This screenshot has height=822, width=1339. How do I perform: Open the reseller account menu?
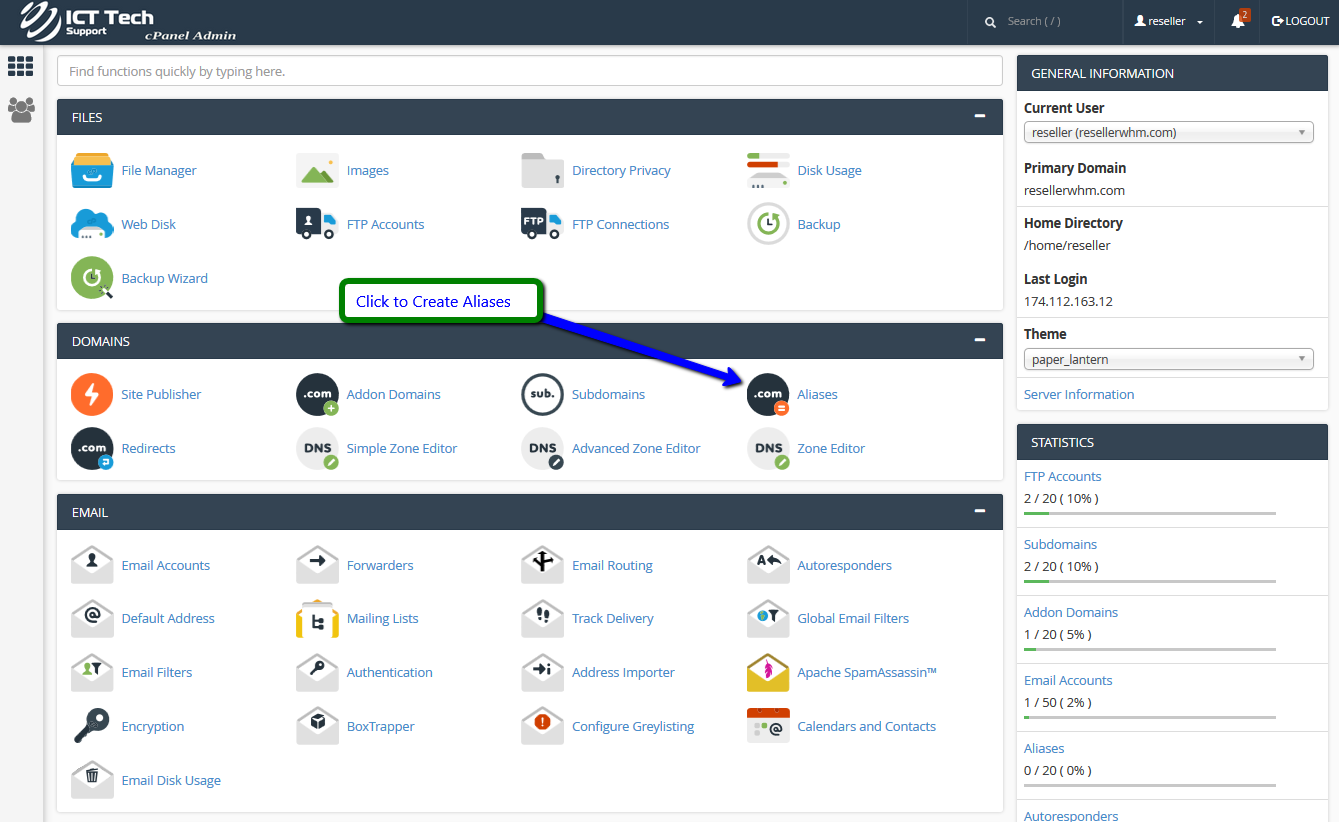coord(1168,21)
